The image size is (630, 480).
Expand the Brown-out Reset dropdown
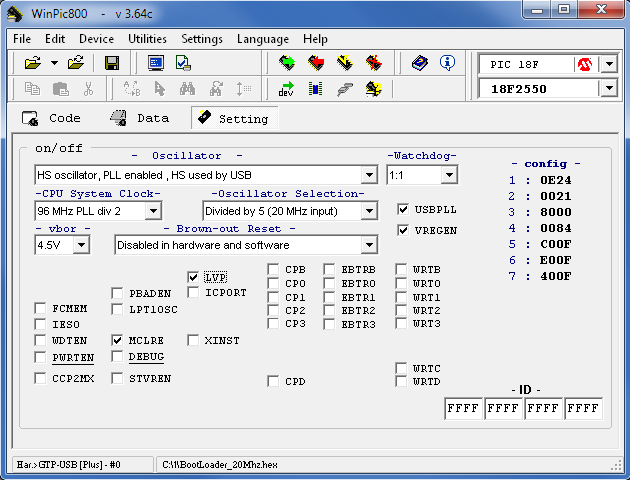coord(369,245)
